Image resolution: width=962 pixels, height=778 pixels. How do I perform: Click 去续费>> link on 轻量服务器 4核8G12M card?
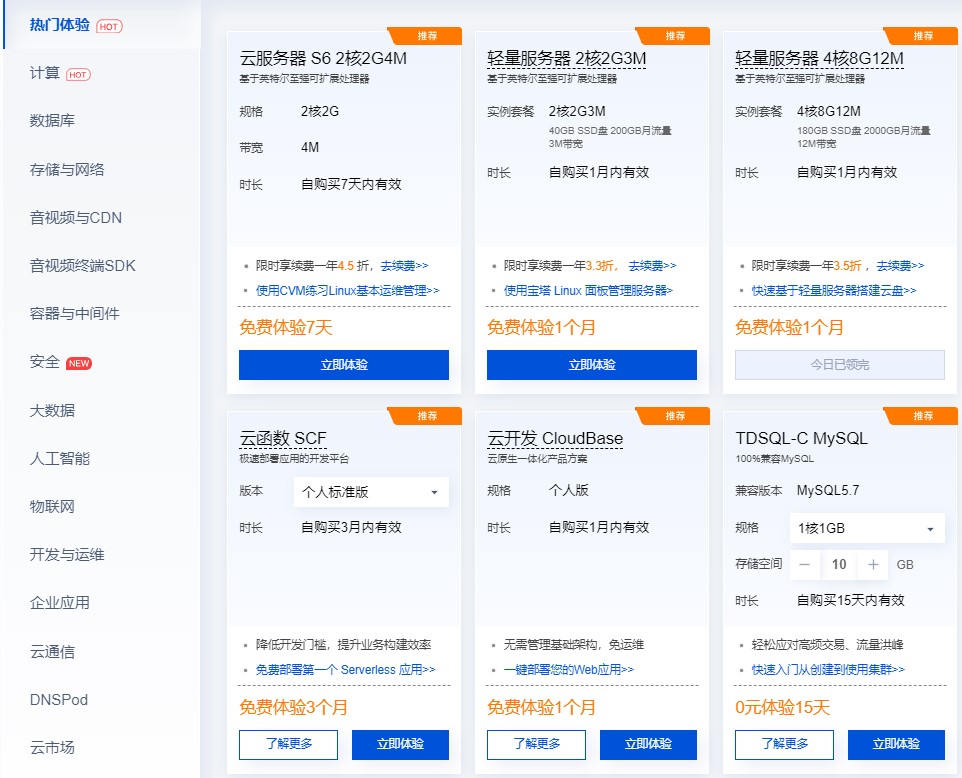coord(900,266)
